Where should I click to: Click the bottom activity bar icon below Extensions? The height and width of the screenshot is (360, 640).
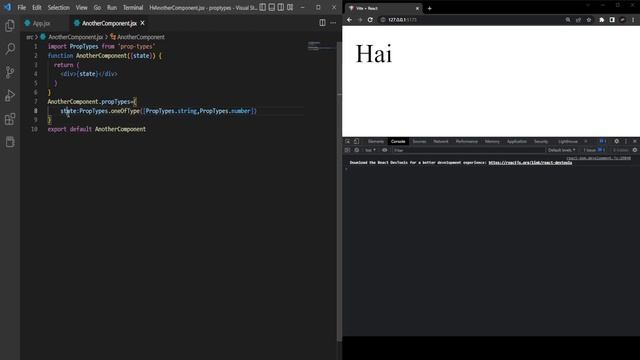coord(10,142)
